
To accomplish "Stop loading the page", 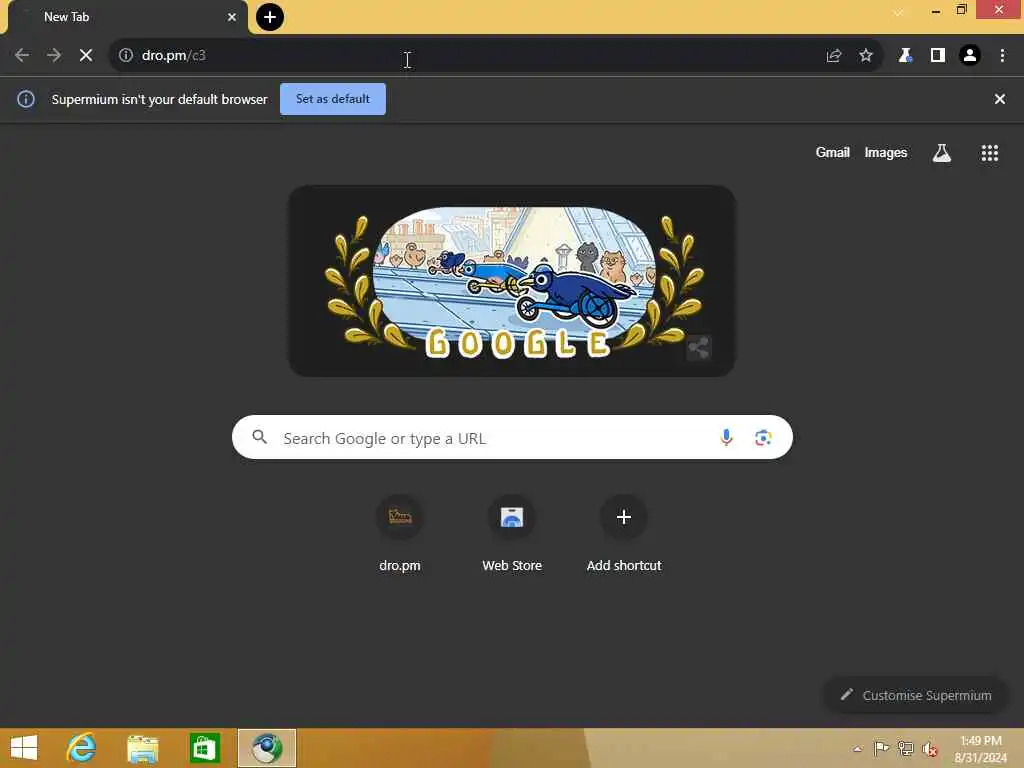I will tap(86, 56).
